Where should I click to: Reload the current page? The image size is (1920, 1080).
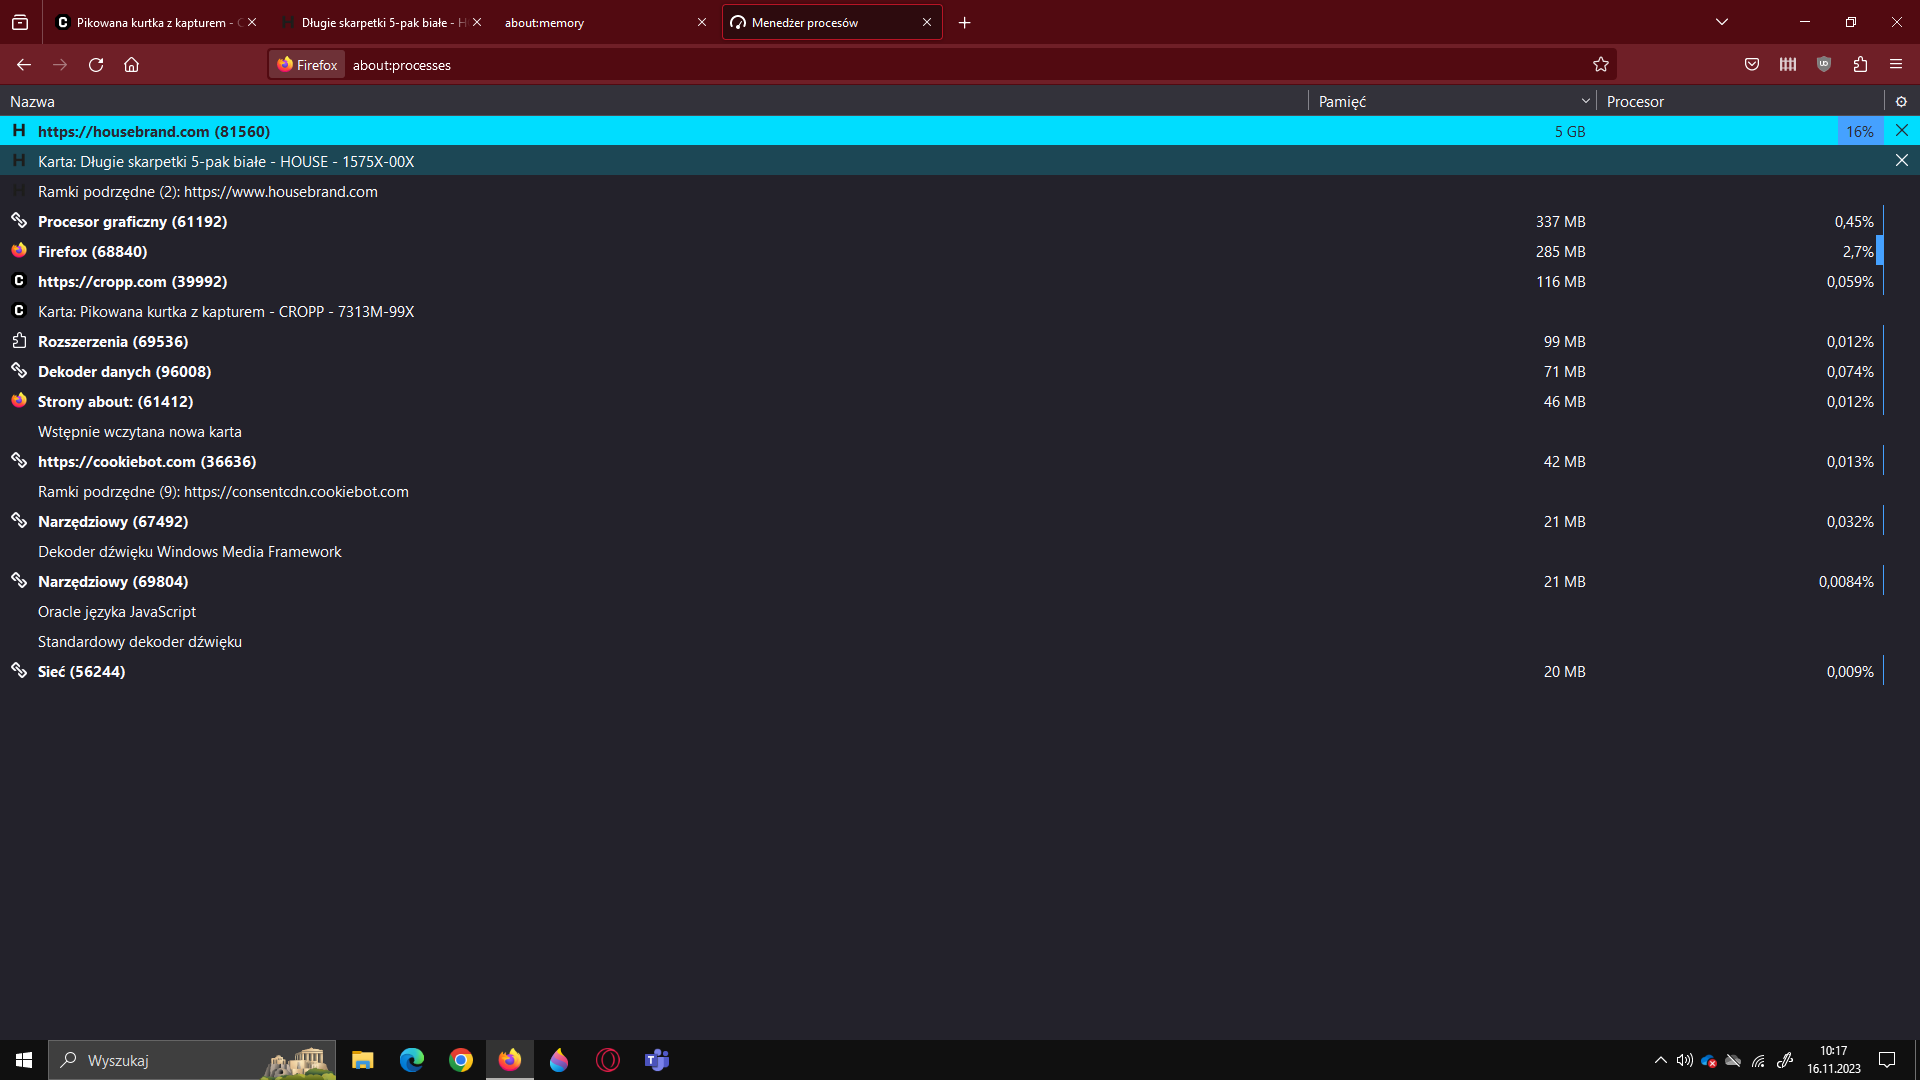pos(96,65)
